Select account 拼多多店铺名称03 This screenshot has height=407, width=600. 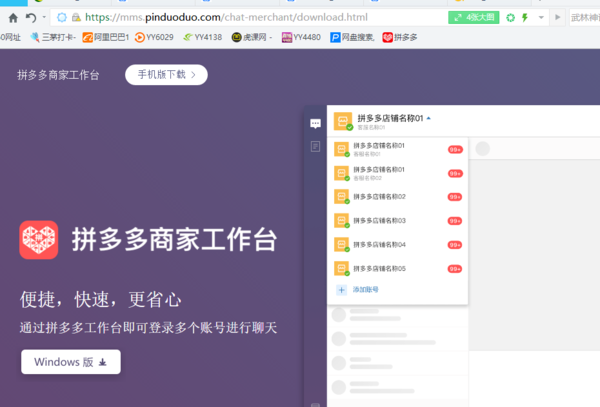click(398, 221)
